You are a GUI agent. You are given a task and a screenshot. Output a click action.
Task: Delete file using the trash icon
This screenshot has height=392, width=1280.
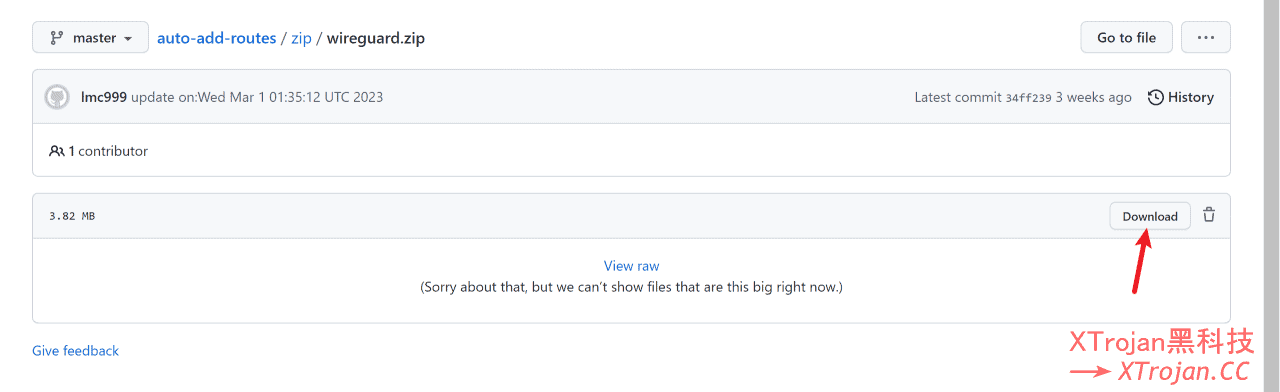point(1209,215)
